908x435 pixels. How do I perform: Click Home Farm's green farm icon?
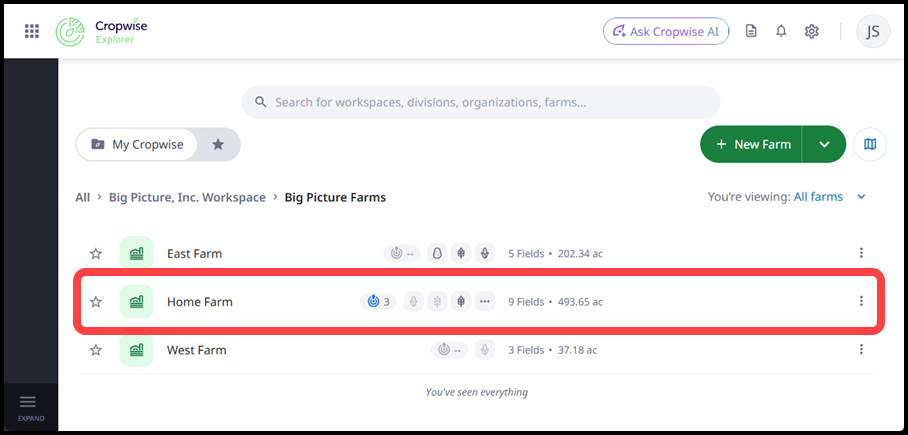click(137, 301)
